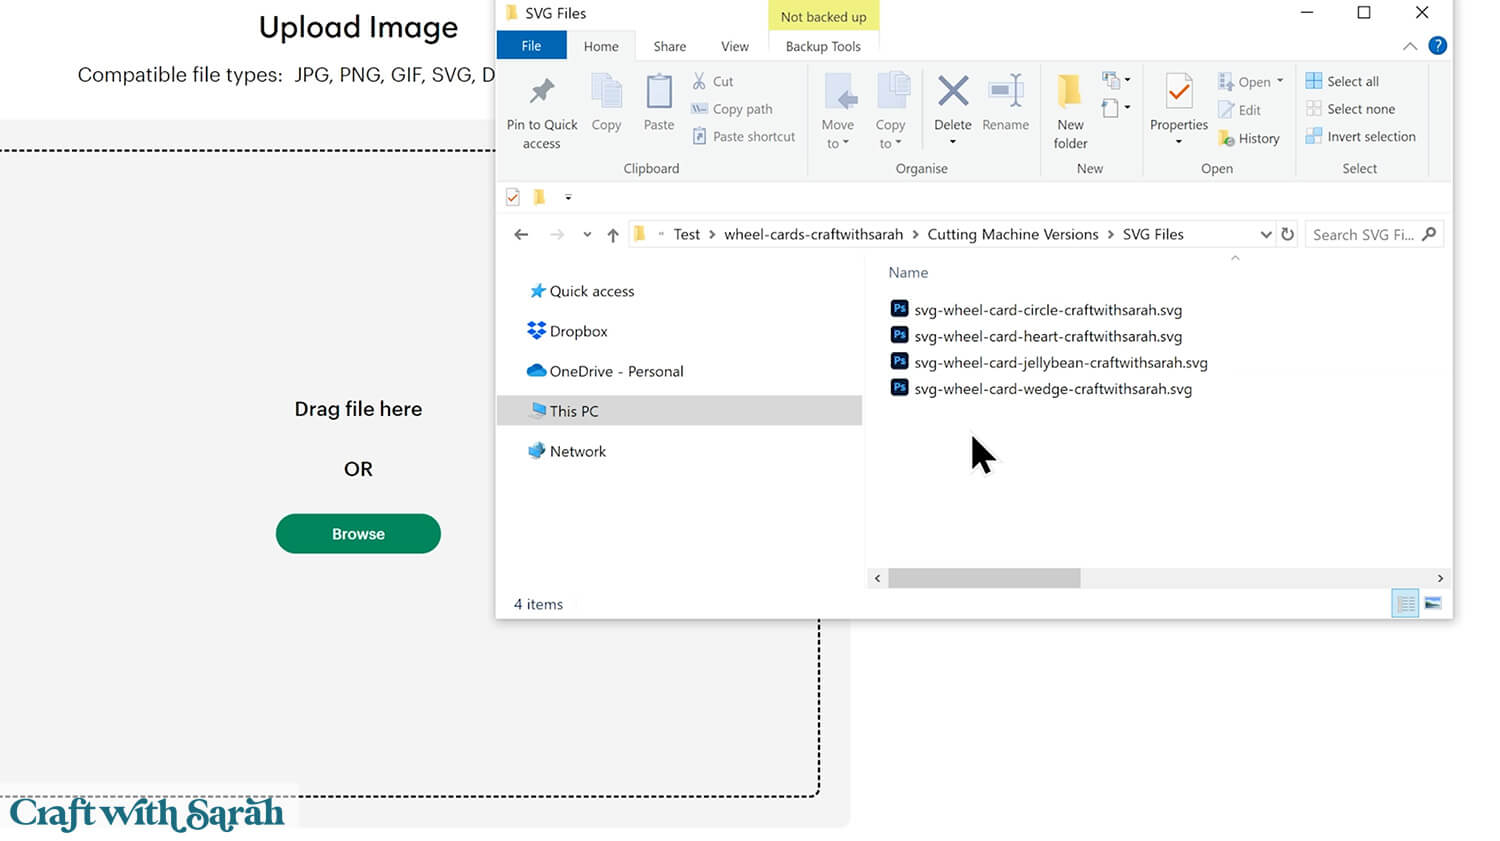Click Select all in the ribbon
1500x841 pixels.
tap(1351, 81)
